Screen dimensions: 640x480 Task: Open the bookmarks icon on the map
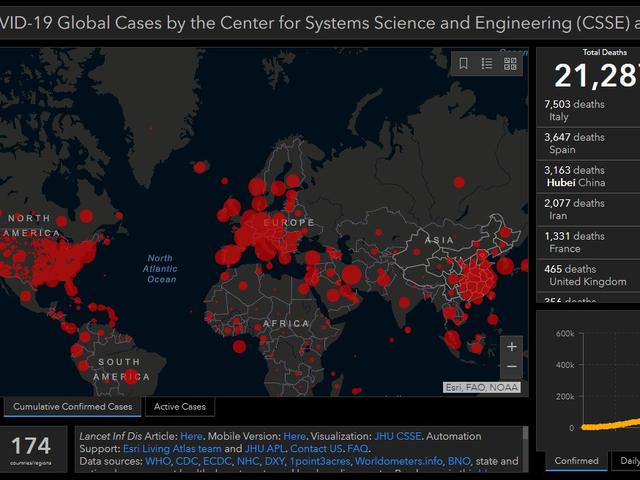coord(463,63)
